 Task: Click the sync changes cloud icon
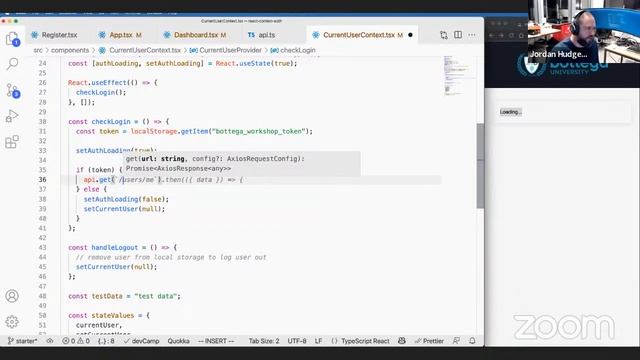[x=50, y=341]
